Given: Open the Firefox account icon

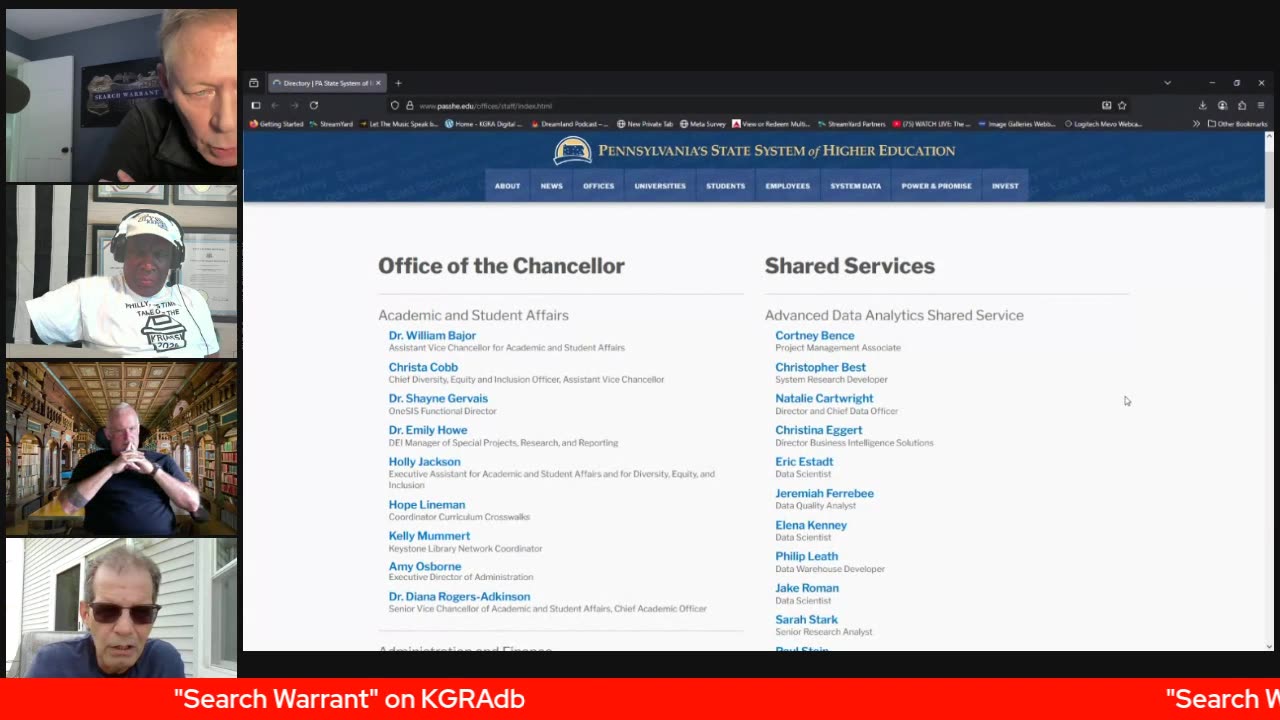Looking at the screenshot, I should pyautogui.click(x=1222, y=105).
